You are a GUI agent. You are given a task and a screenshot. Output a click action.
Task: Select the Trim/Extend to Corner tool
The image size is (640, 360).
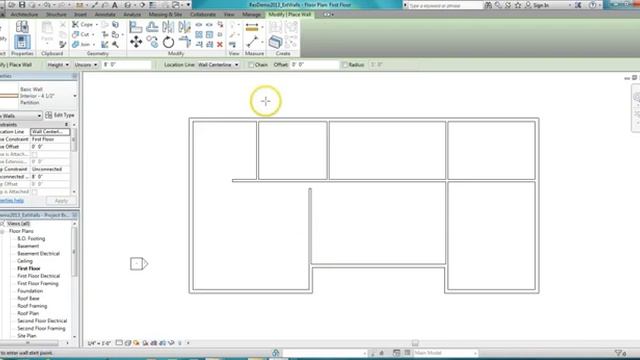(184, 42)
